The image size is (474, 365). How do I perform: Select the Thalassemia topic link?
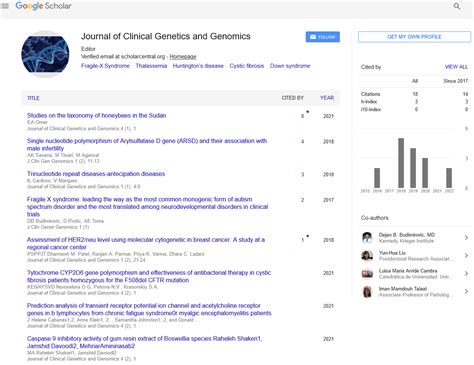coord(151,66)
